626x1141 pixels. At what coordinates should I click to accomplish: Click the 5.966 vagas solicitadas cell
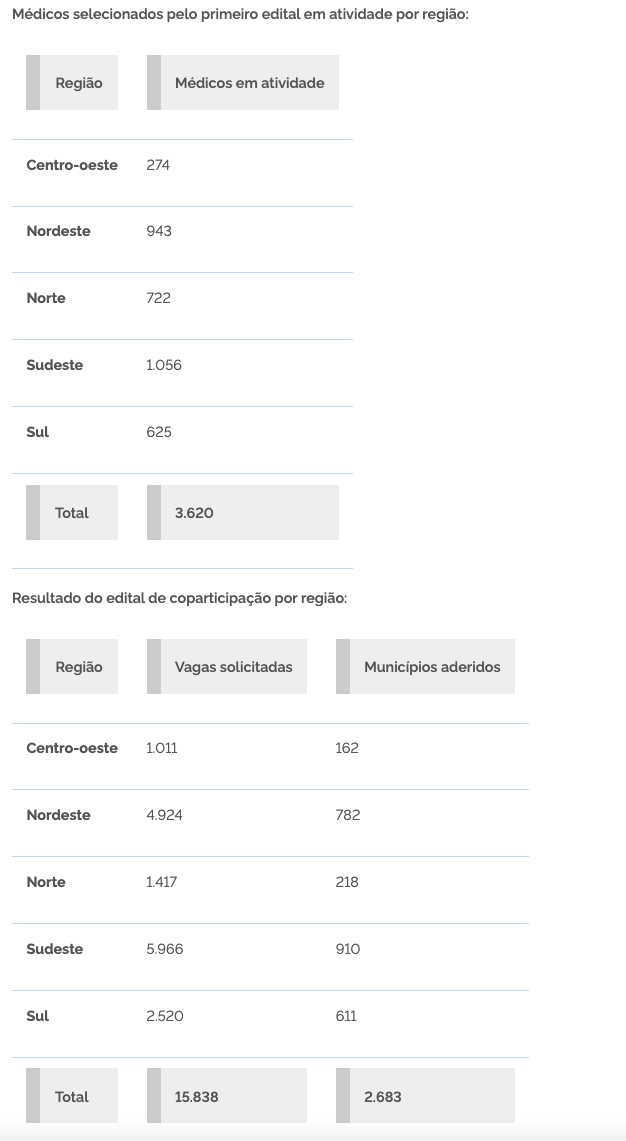click(x=164, y=949)
